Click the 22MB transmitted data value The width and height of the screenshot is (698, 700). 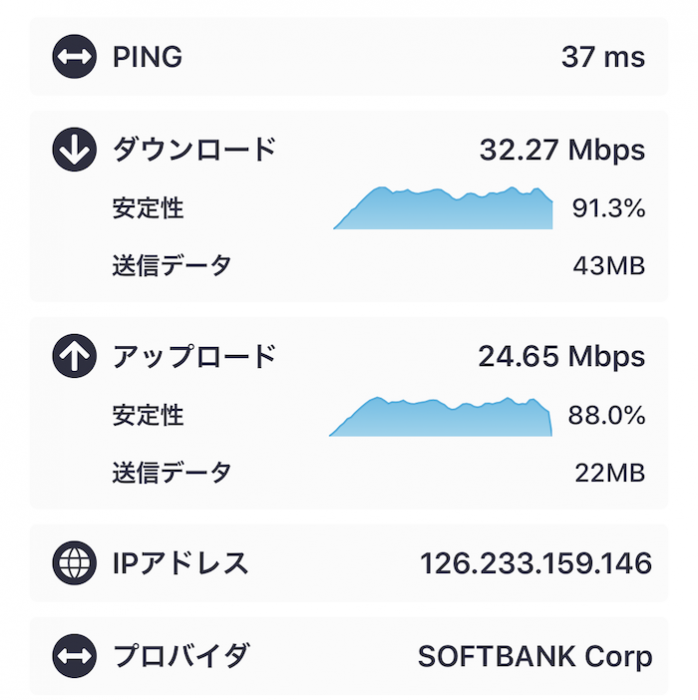[x=610, y=473]
